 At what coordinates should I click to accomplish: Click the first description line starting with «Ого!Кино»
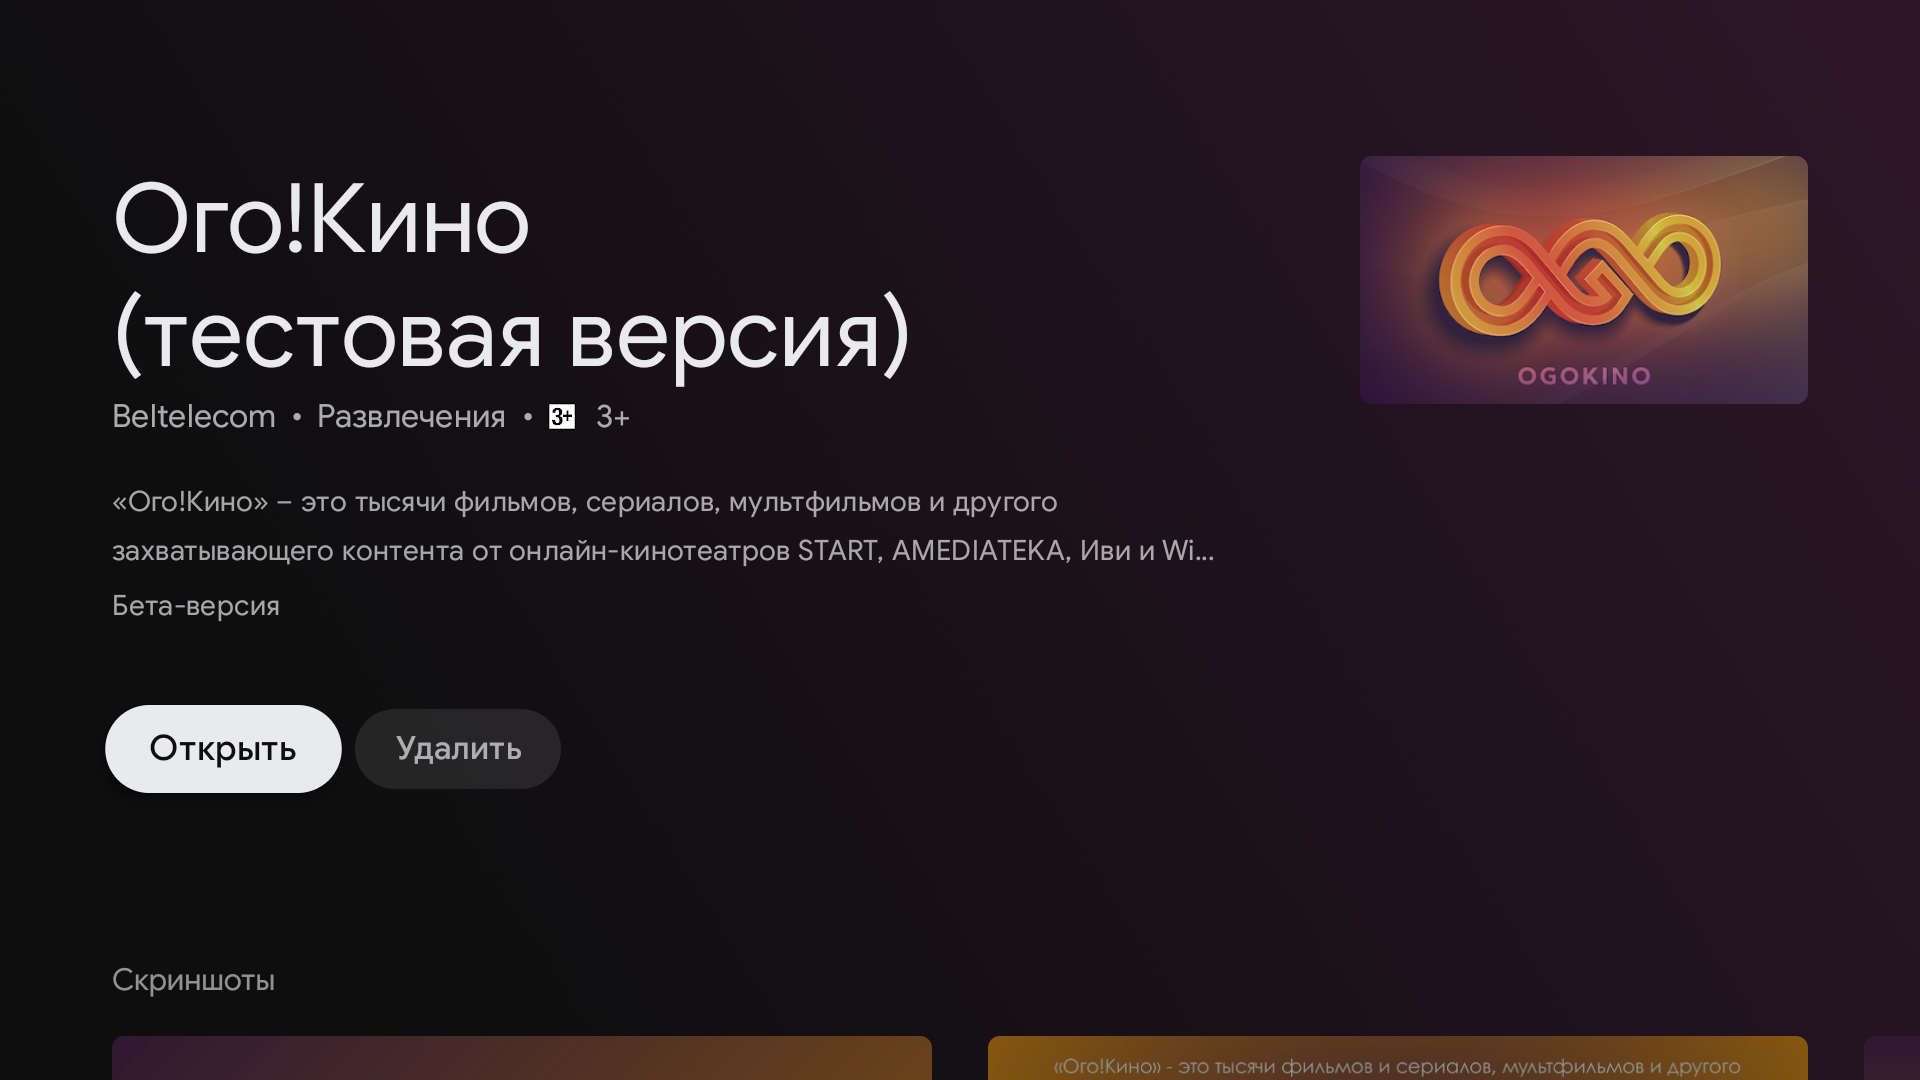point(584,502)
